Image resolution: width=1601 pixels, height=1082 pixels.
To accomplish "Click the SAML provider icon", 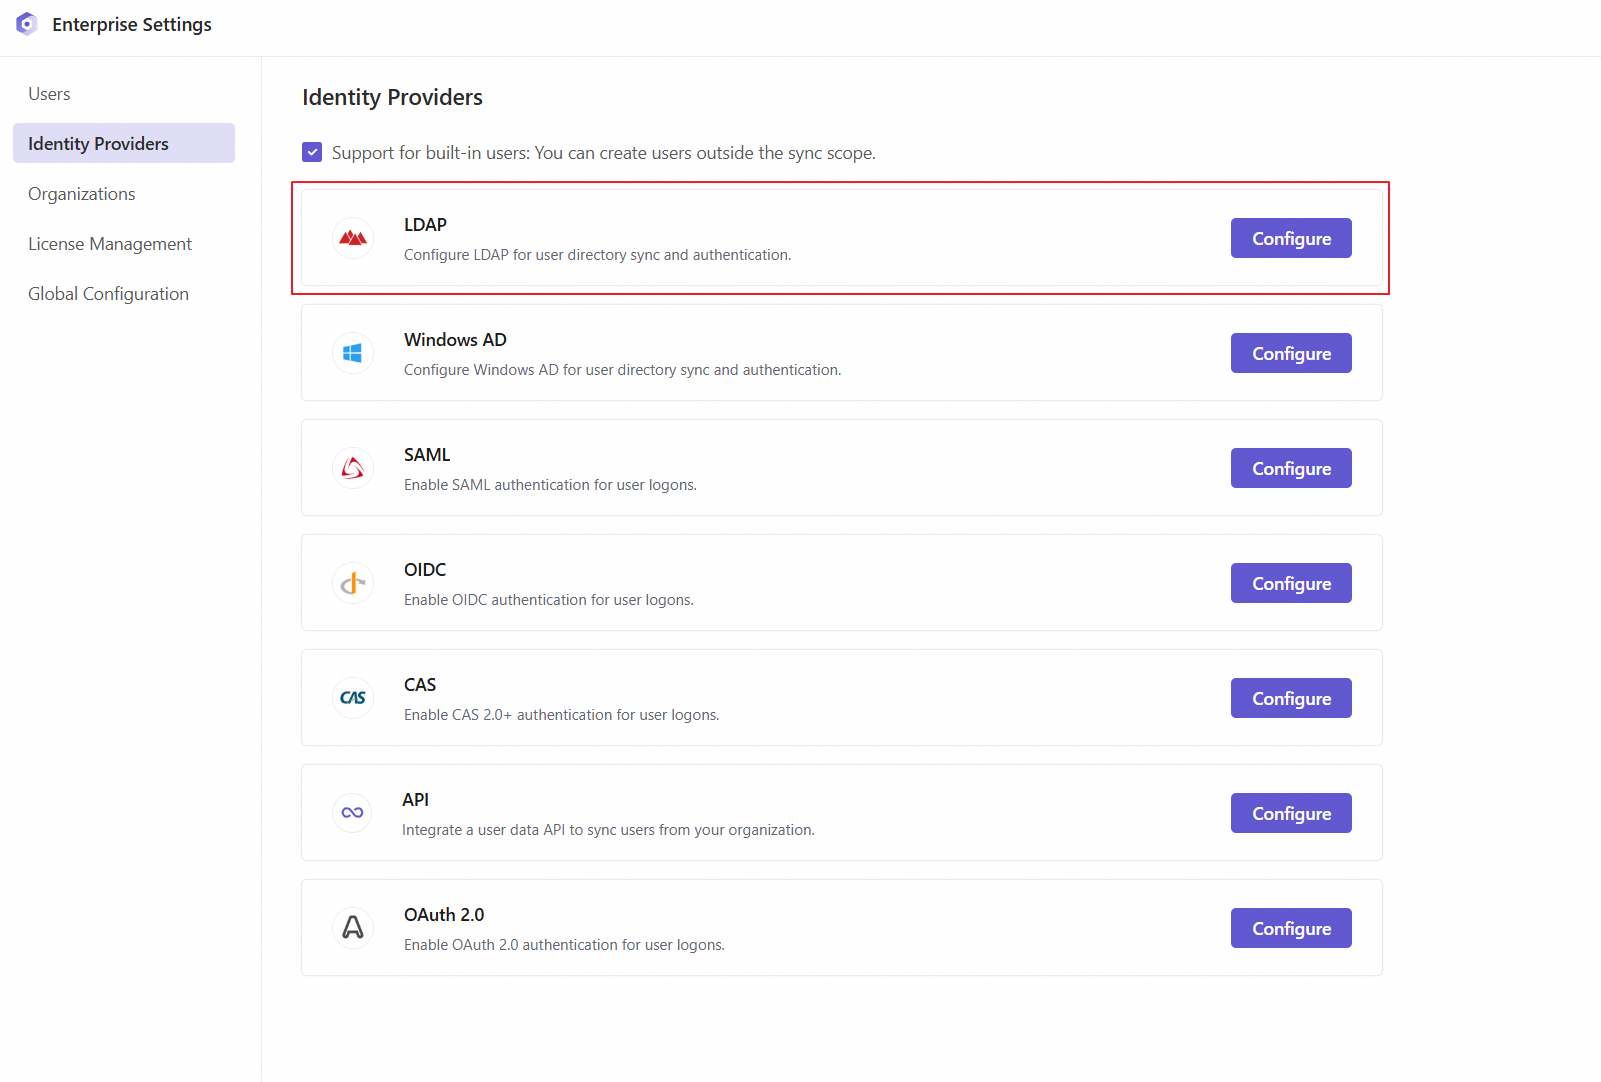I will pyautogui.click(x=353, y=468).
